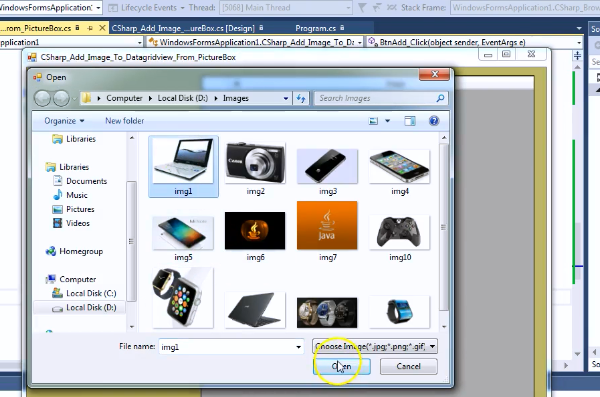Viewport: 600px width, 397px height.
Task: Click New folder in toolbar
Action: [x=125, y=121]
